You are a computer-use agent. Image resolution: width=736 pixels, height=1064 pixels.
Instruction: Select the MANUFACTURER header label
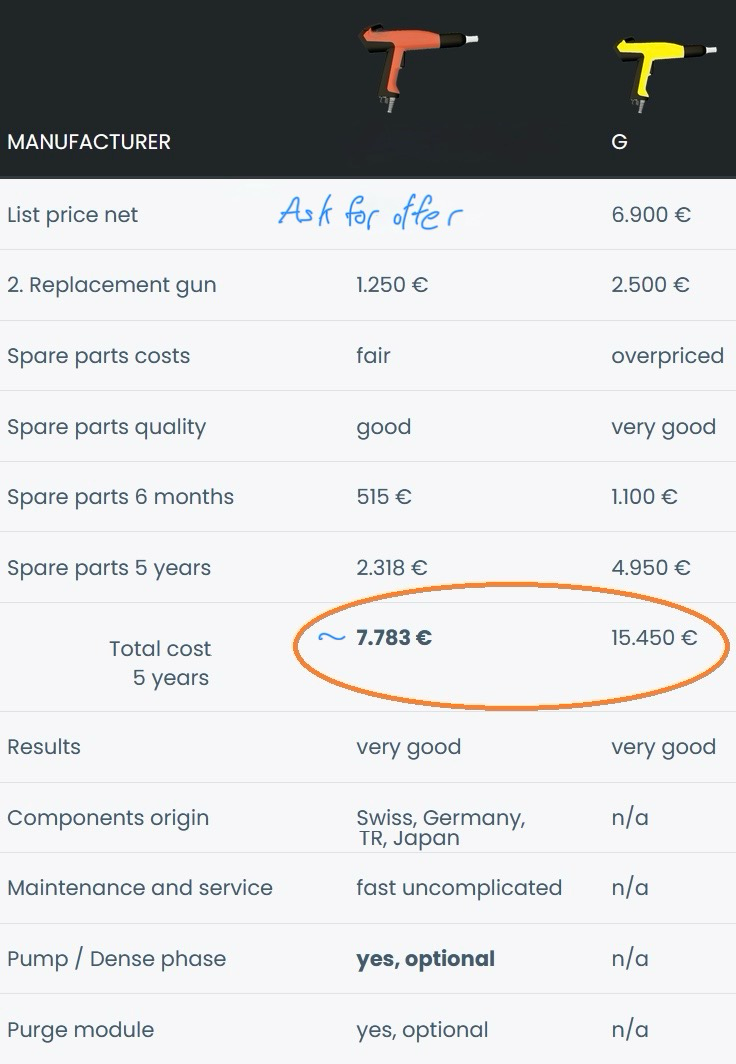coord(89,142)
